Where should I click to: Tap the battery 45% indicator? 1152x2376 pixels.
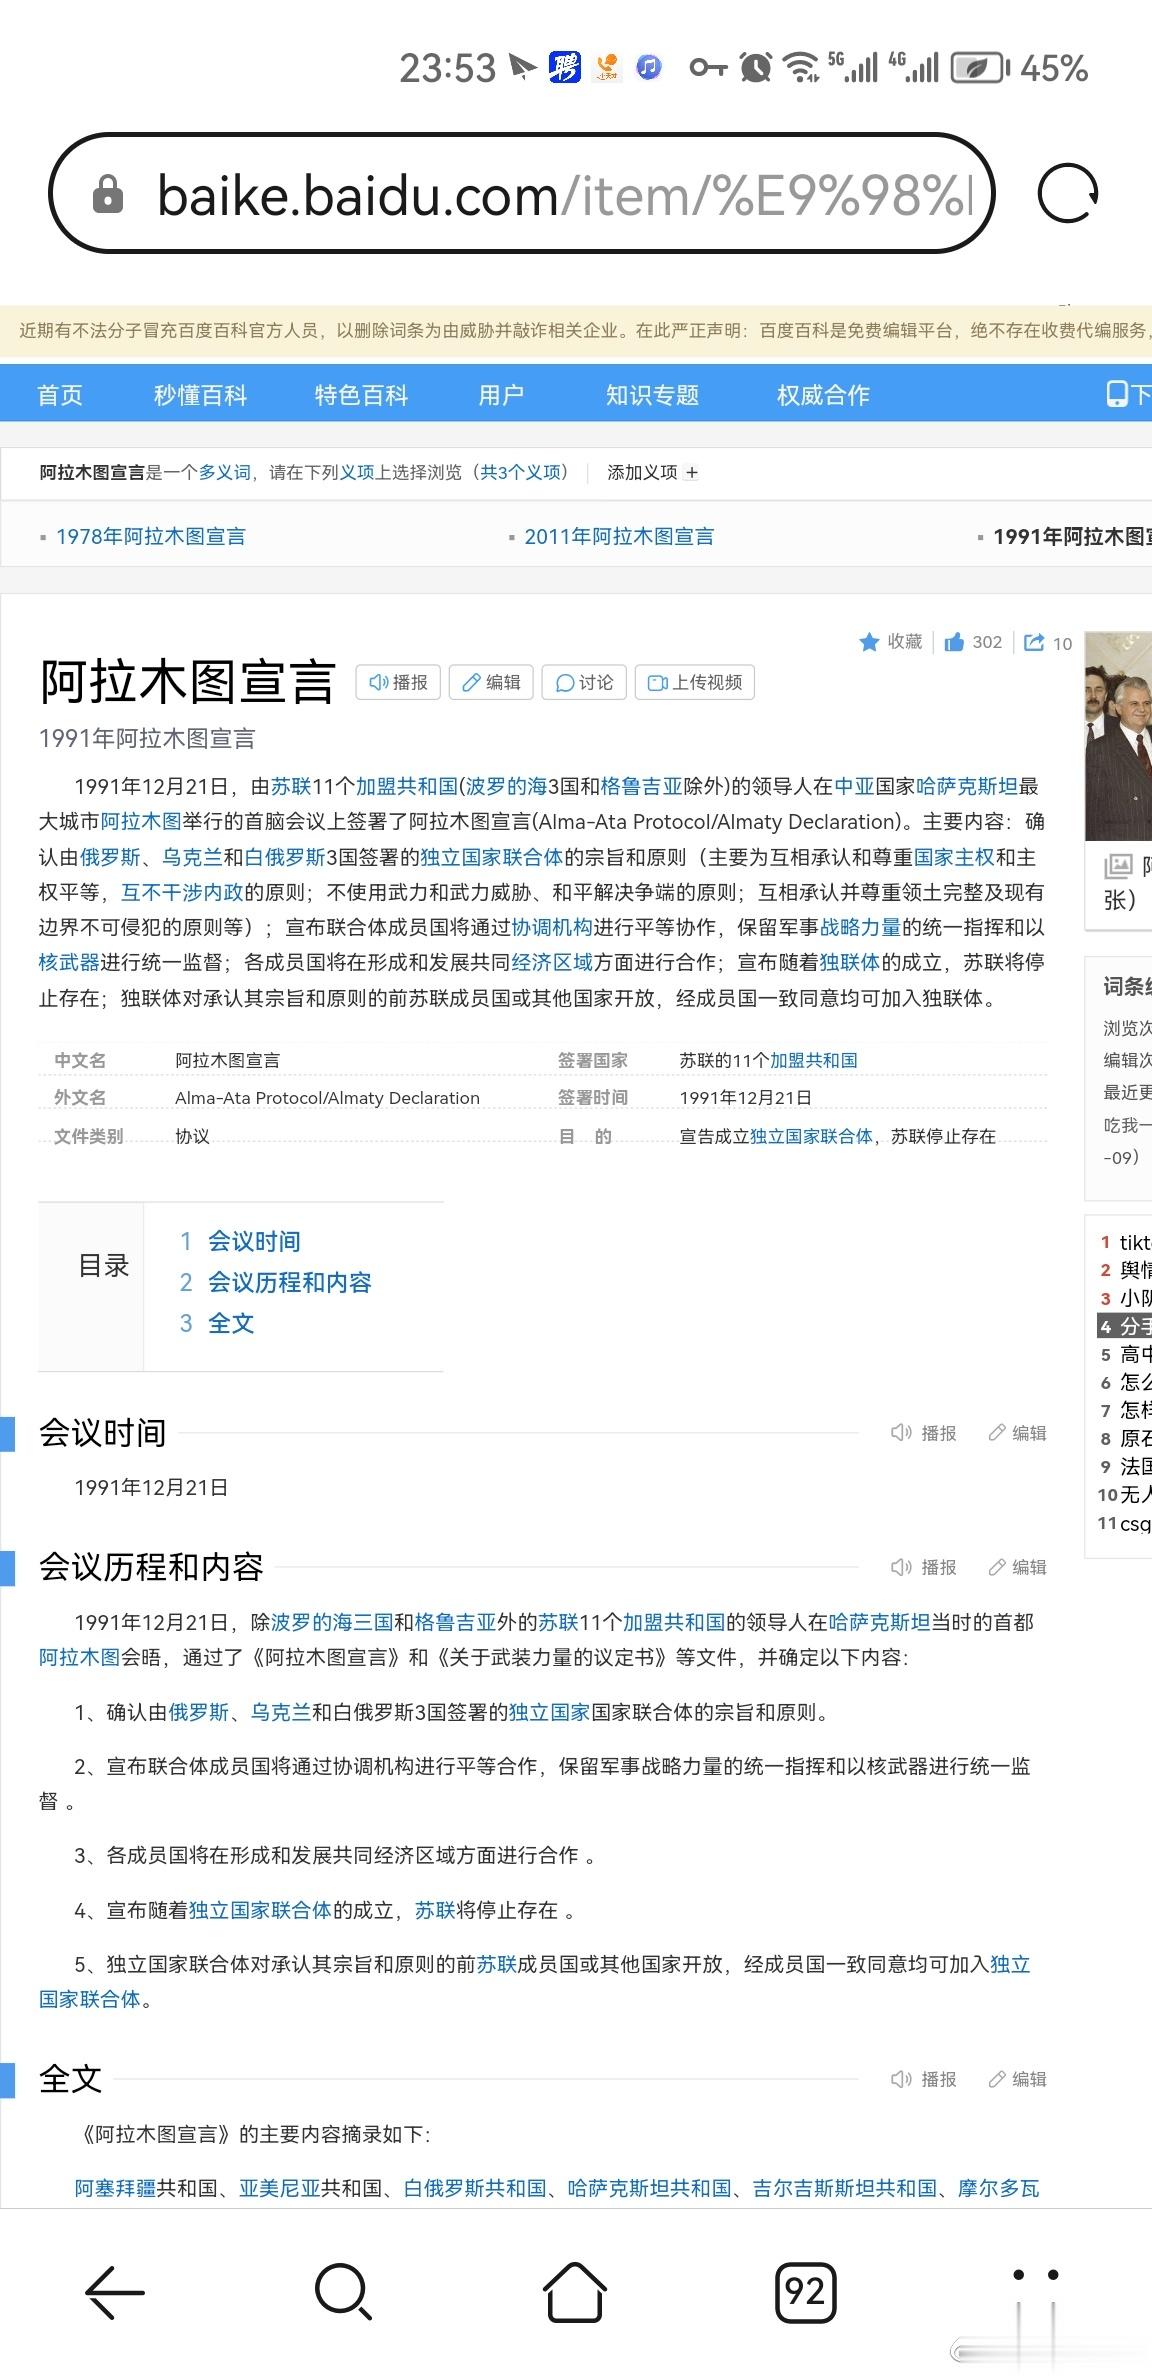1020,67
